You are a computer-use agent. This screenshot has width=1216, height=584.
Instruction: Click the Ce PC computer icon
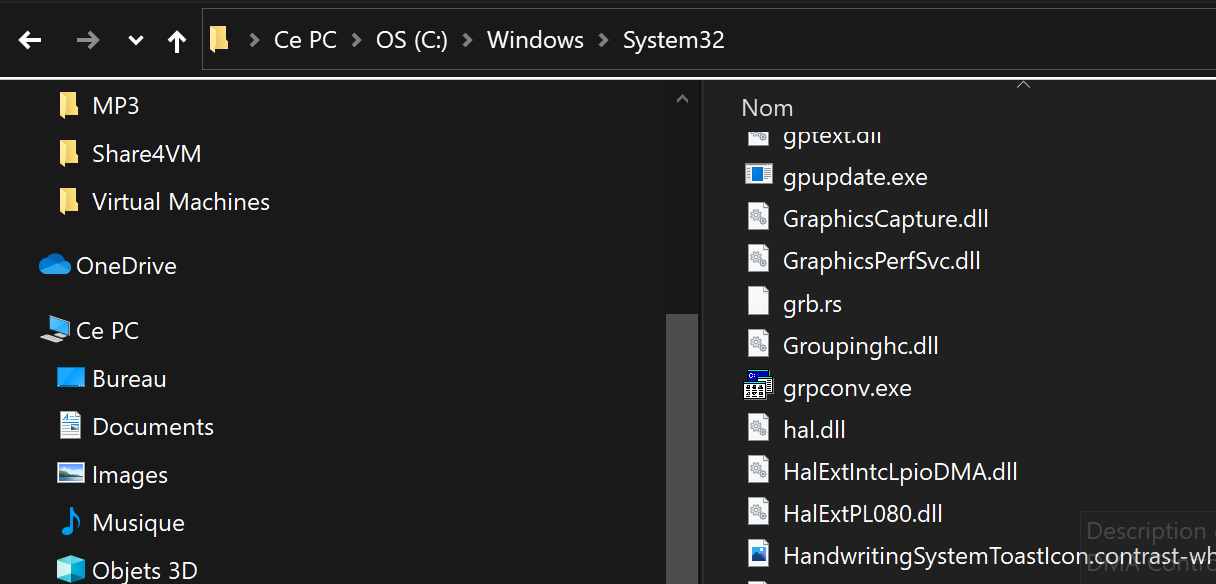click(x=55, y=329)
